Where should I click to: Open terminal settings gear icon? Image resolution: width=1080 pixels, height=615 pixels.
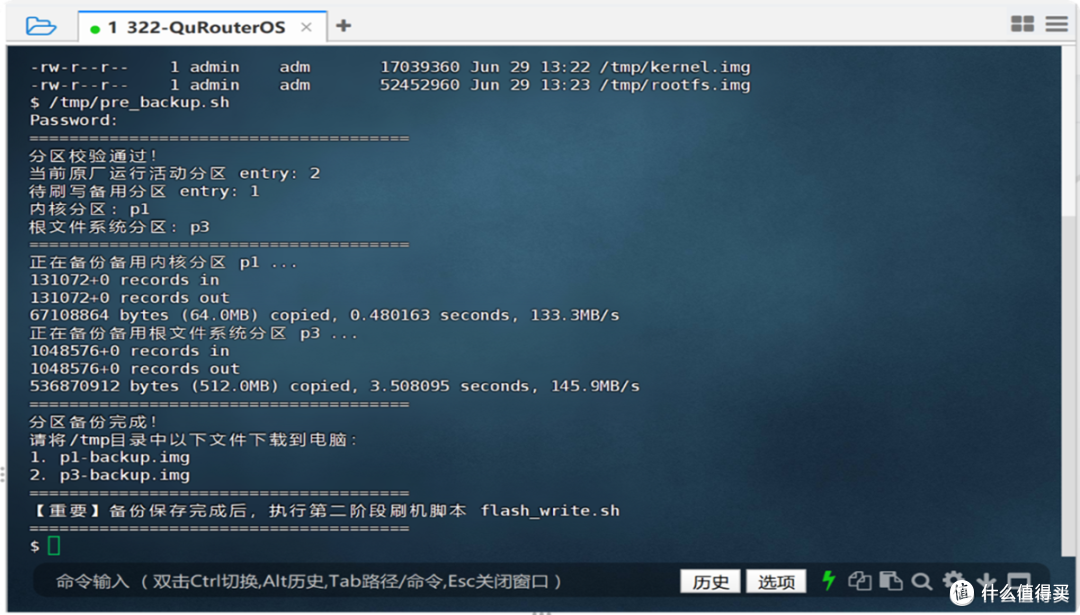point(953,581)
